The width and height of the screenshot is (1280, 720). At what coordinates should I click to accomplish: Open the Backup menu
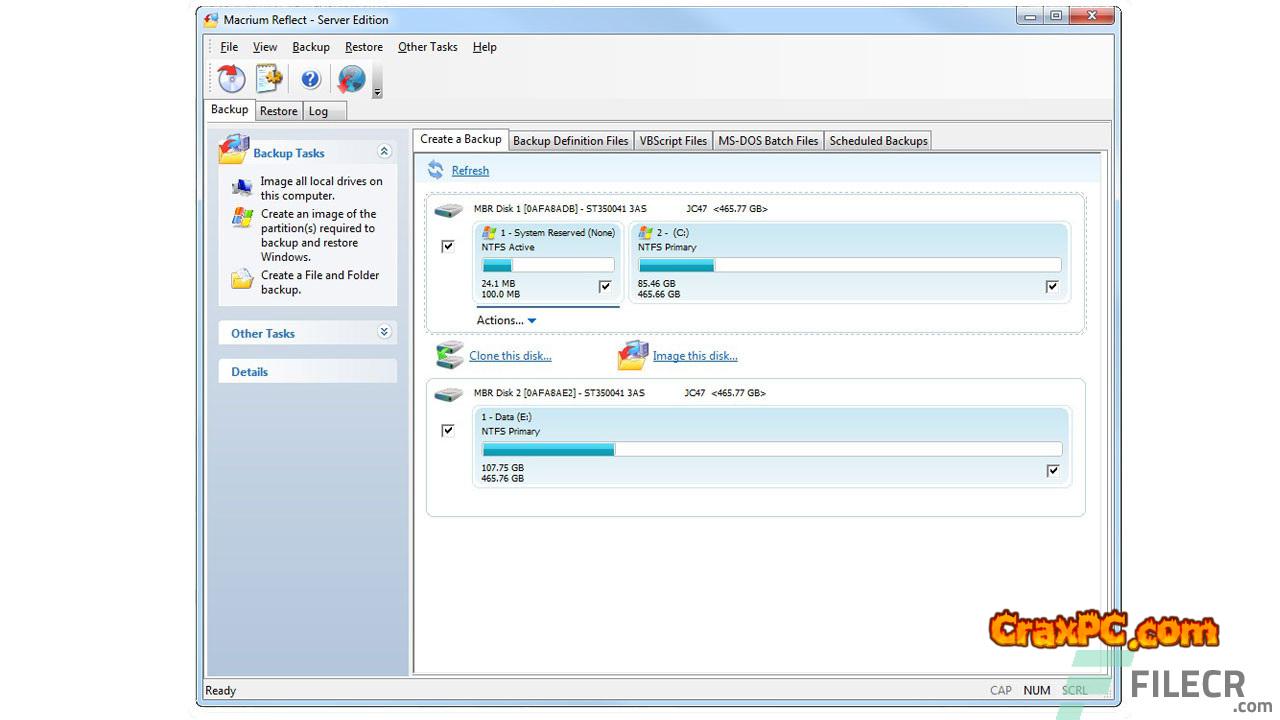pos(311,47)
